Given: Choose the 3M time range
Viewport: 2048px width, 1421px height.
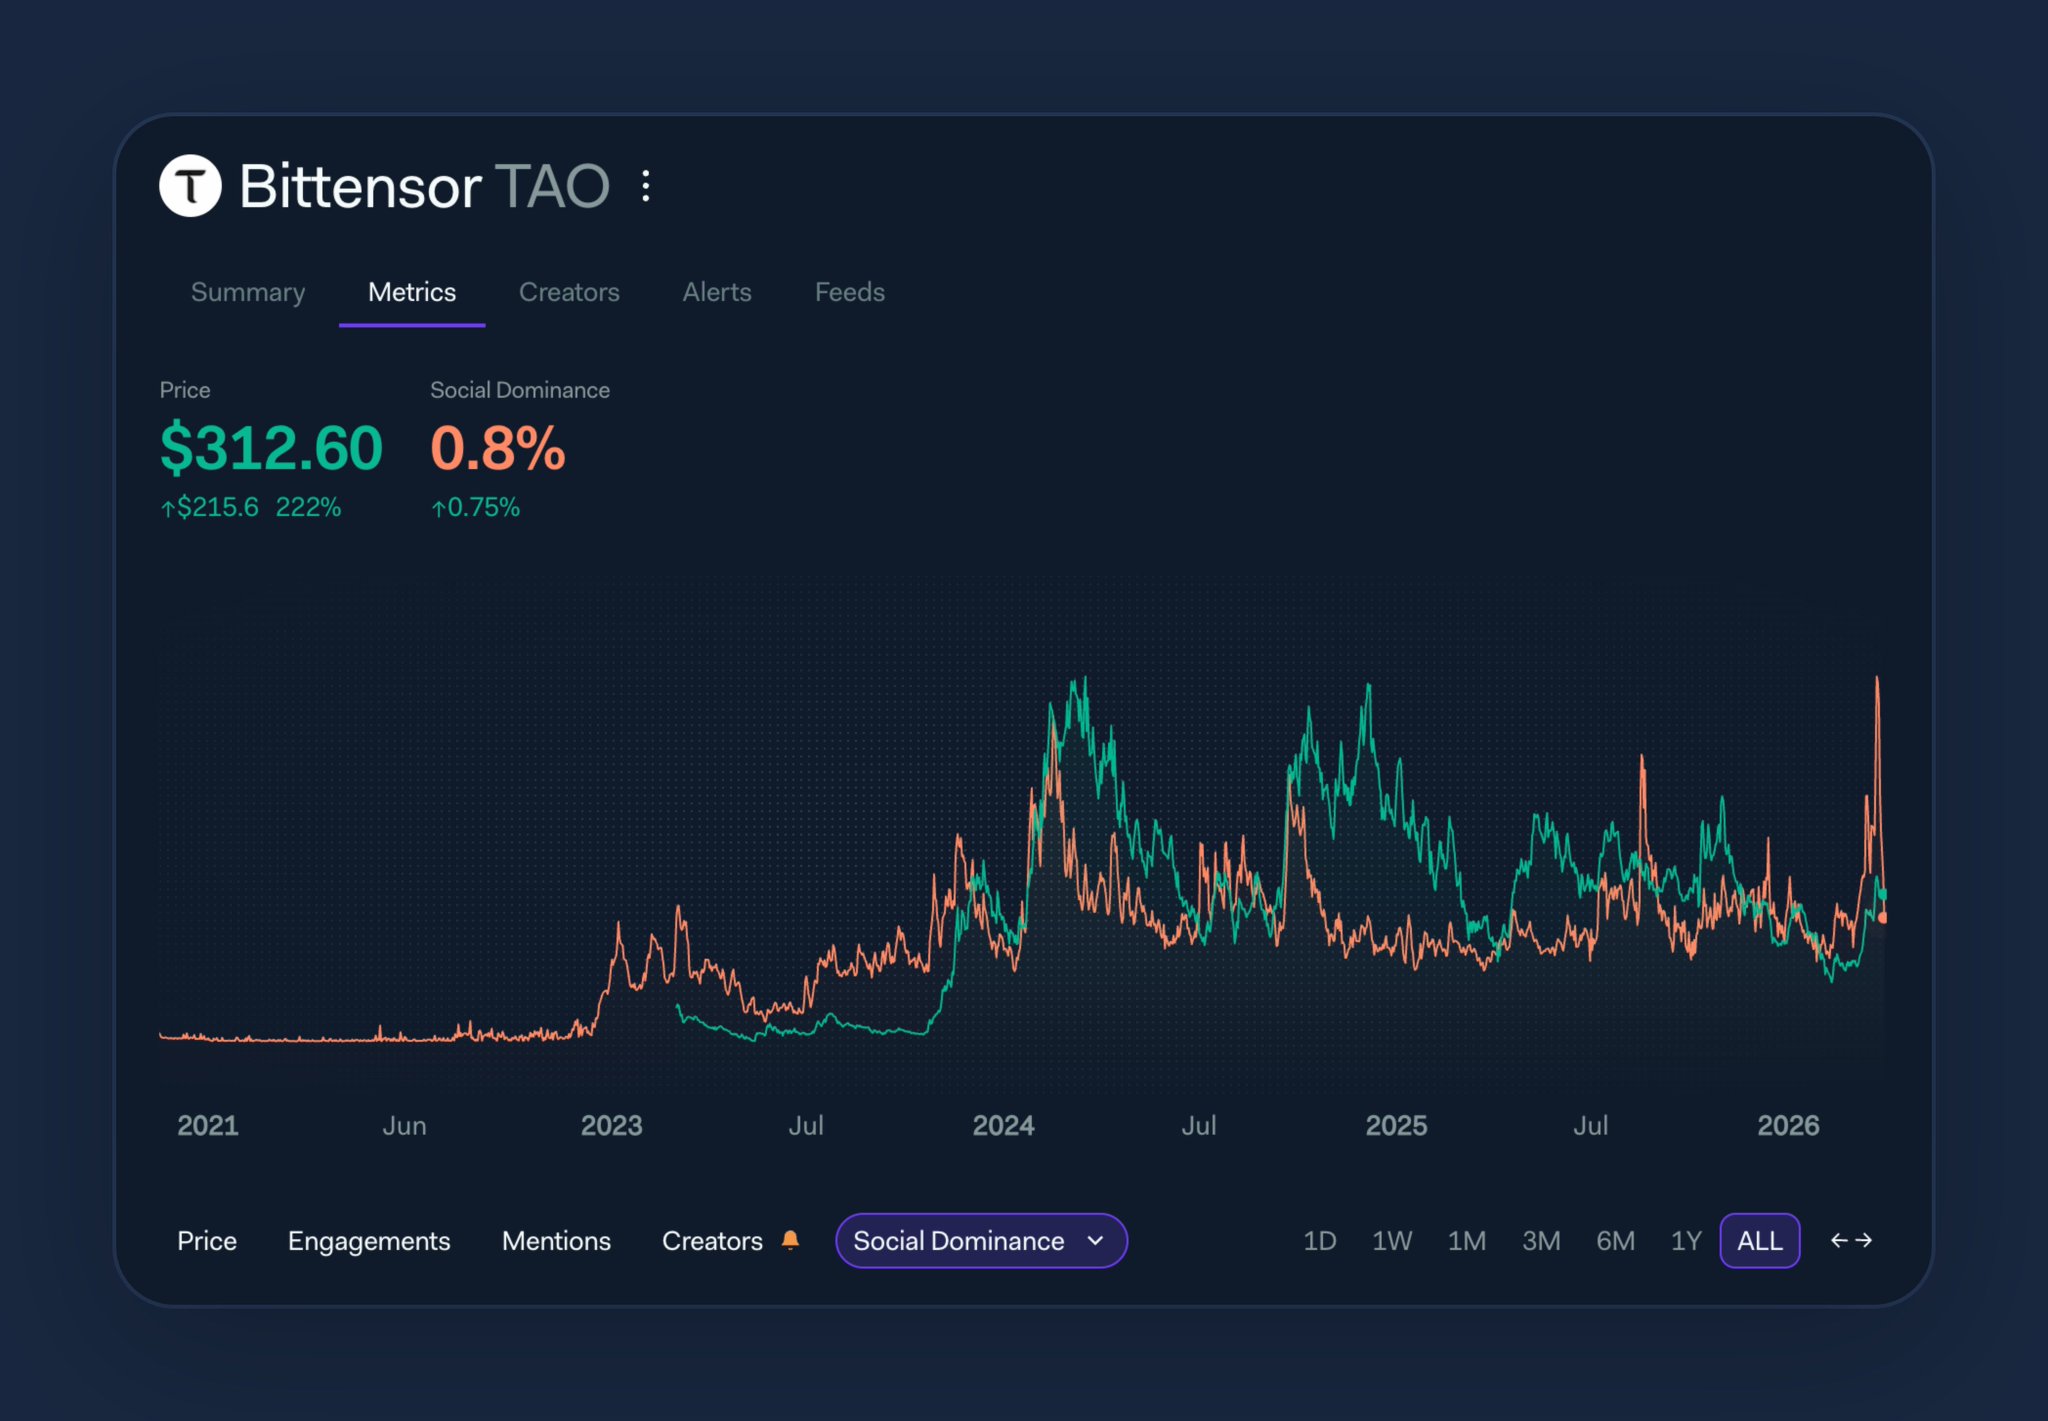Looking at the screenshot, I should click(x=1541, y=1240).
